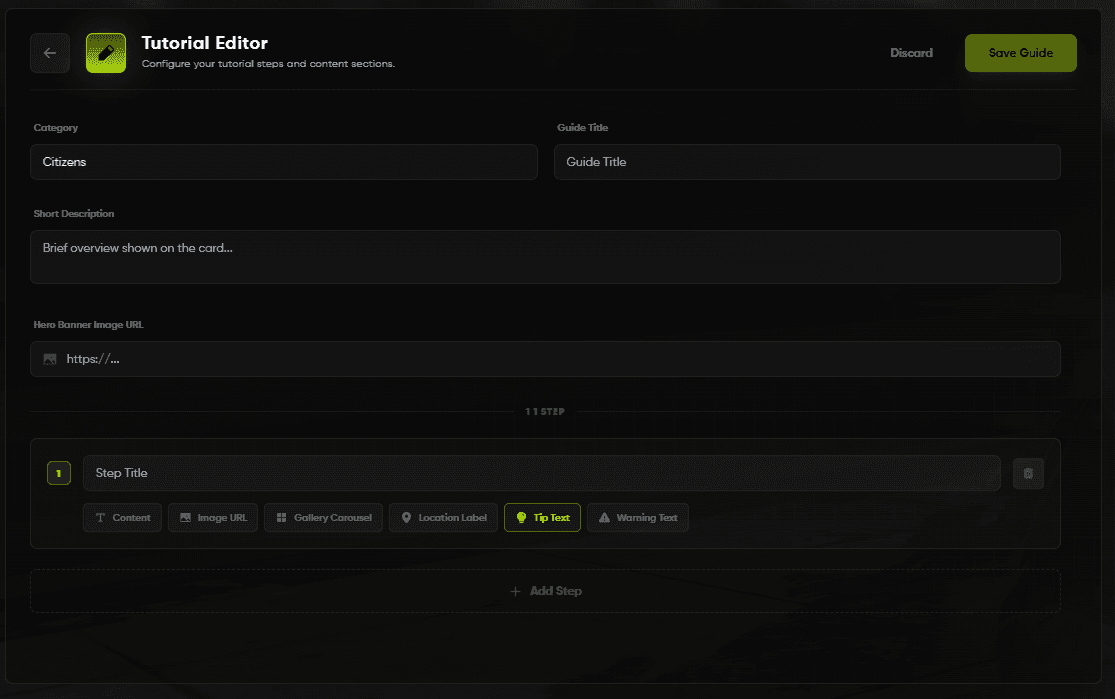This screenshot has width=1115, height=699.
Task: Click the Guide Title input field
Action: coord(807,162)
